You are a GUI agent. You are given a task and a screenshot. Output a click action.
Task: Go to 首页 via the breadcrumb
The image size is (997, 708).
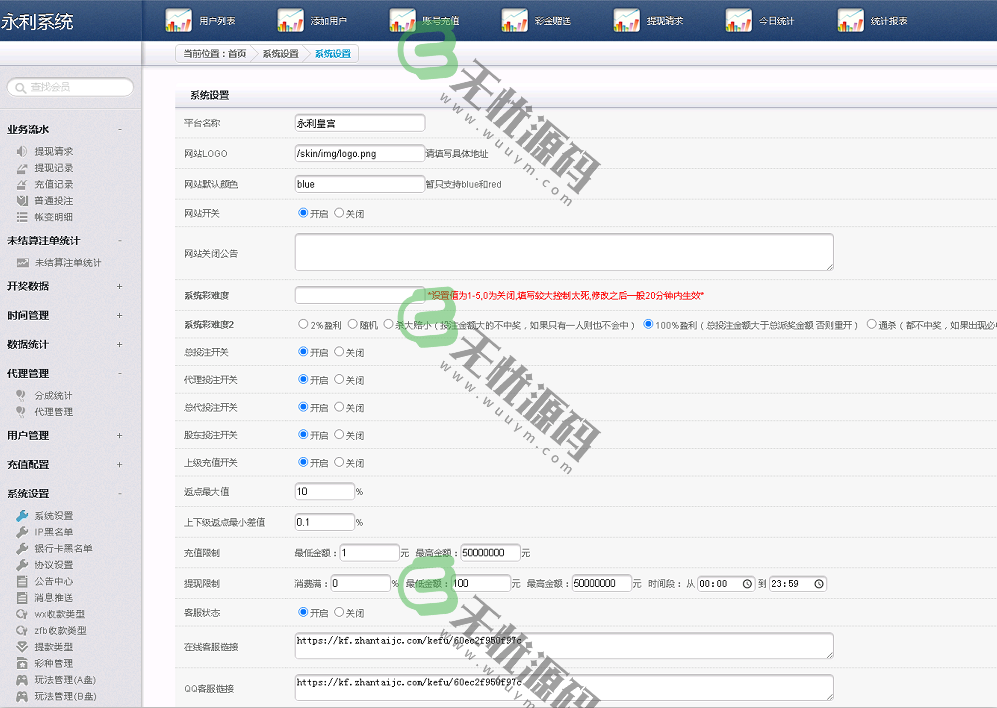(x=237, y=54)
